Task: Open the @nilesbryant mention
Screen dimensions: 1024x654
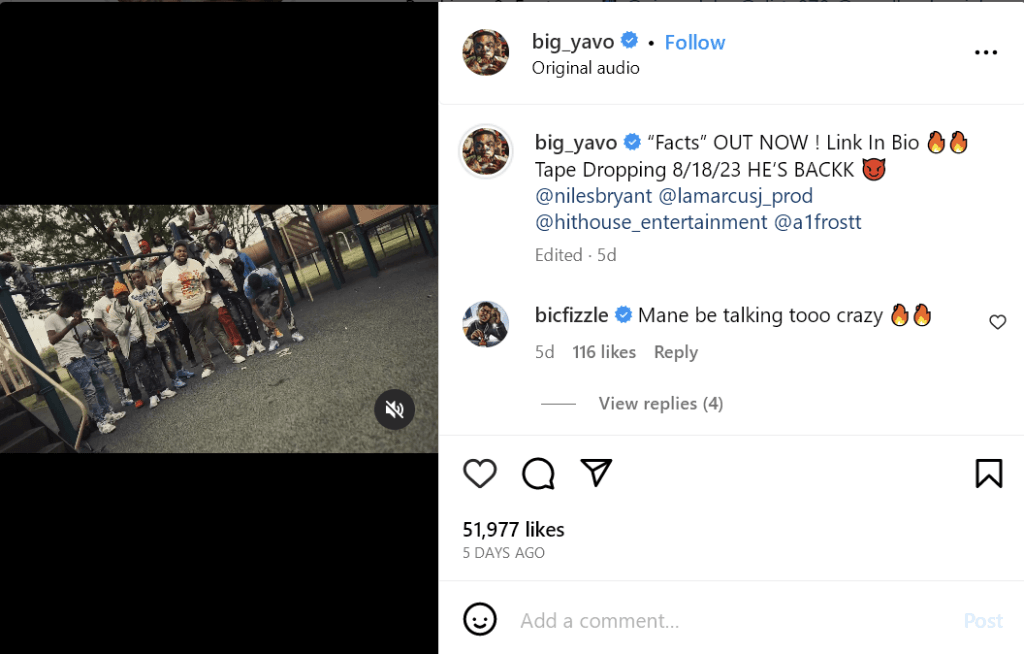Action: click(592, 196)
